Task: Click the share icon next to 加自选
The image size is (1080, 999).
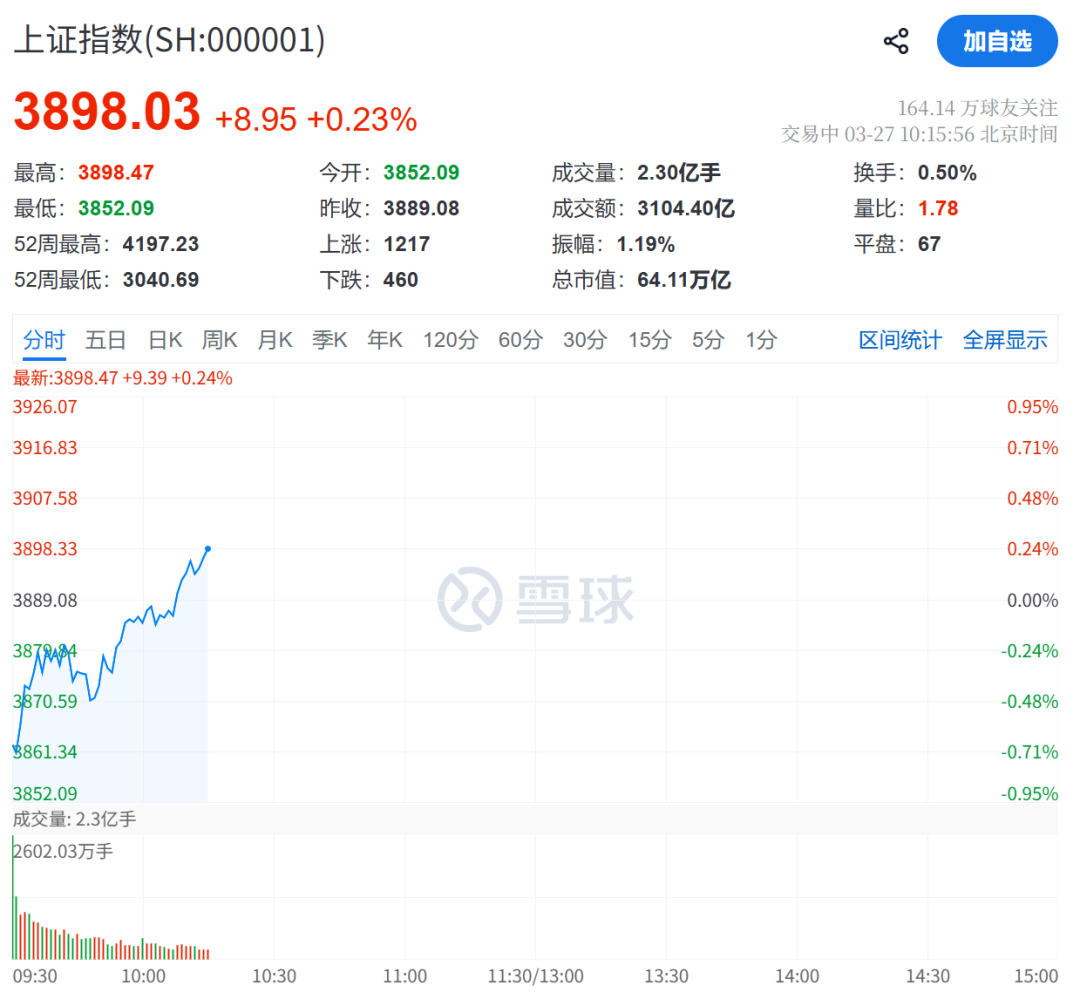Action: pyautogui.click(x=895, y=41)
